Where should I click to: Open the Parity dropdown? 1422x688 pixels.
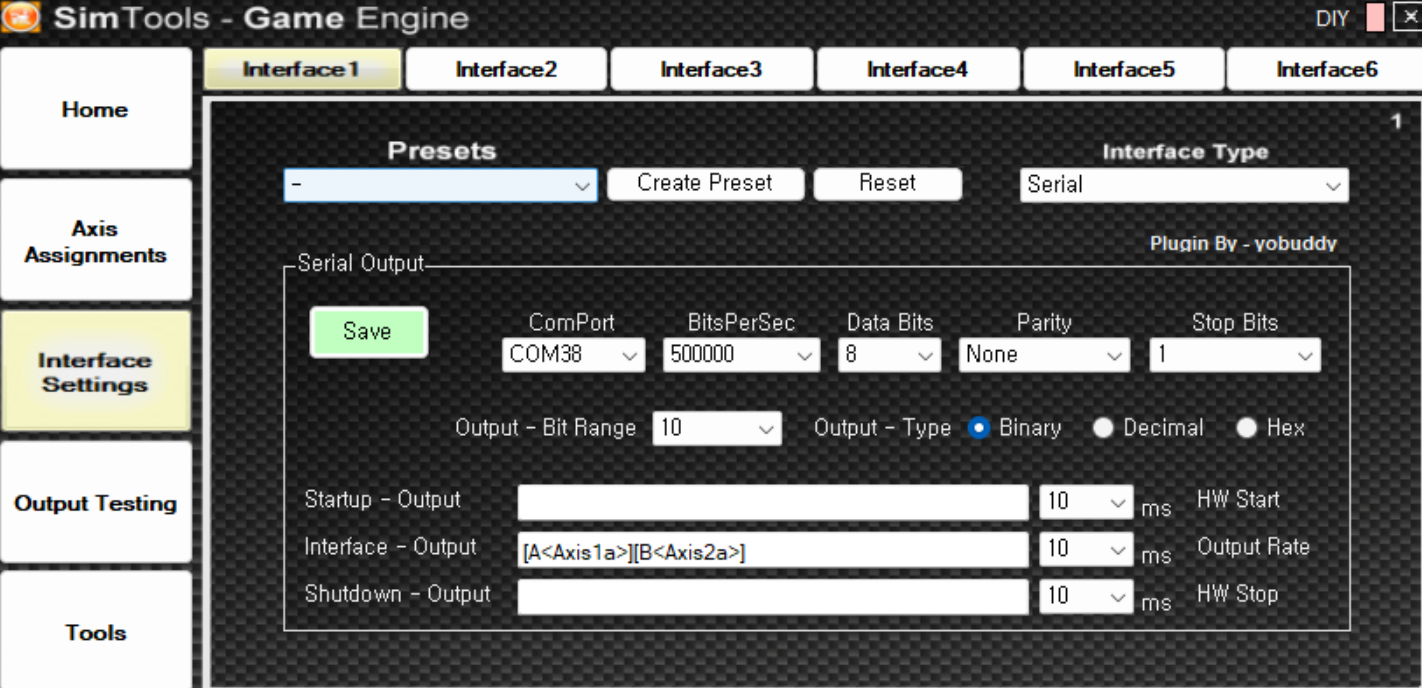pyautogui.click(x=1044, y=354)
